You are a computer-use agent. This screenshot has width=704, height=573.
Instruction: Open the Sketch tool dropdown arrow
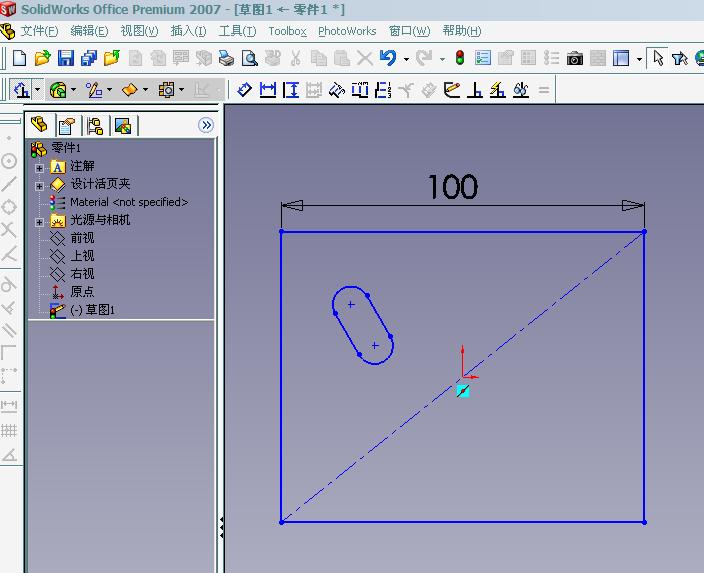coord(37,90)
